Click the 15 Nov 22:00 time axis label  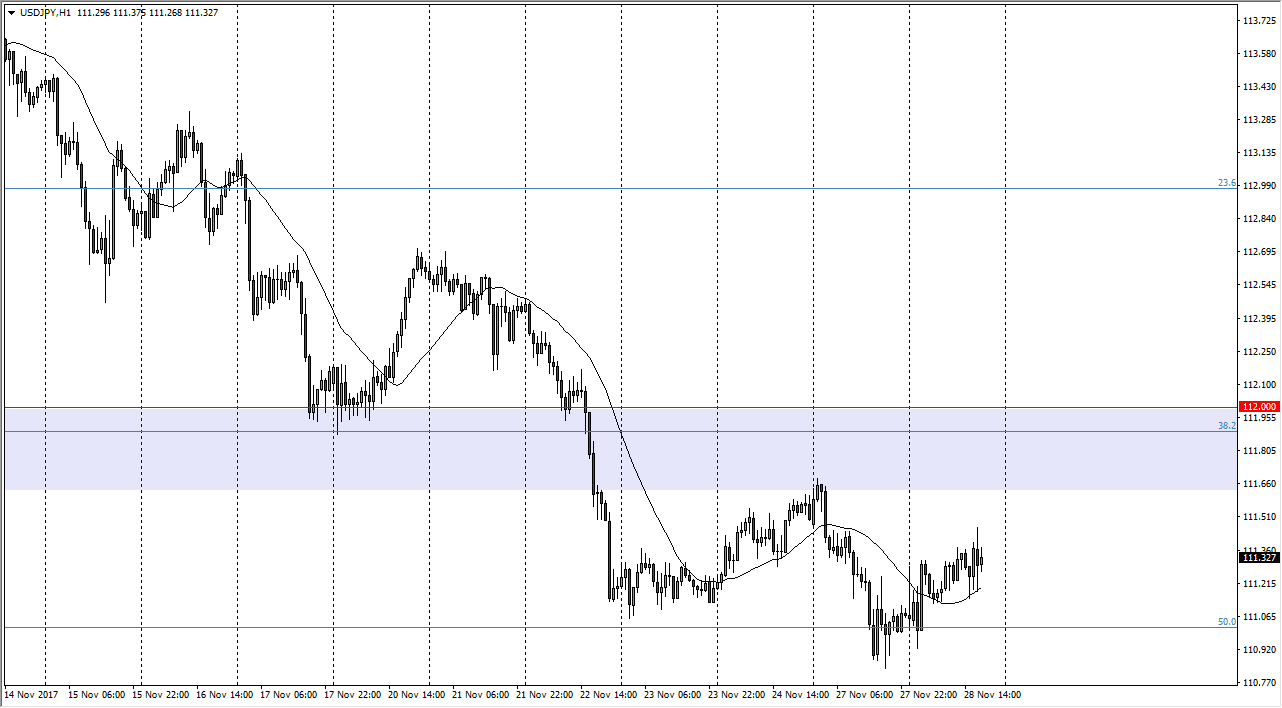[x=162, y=695]
